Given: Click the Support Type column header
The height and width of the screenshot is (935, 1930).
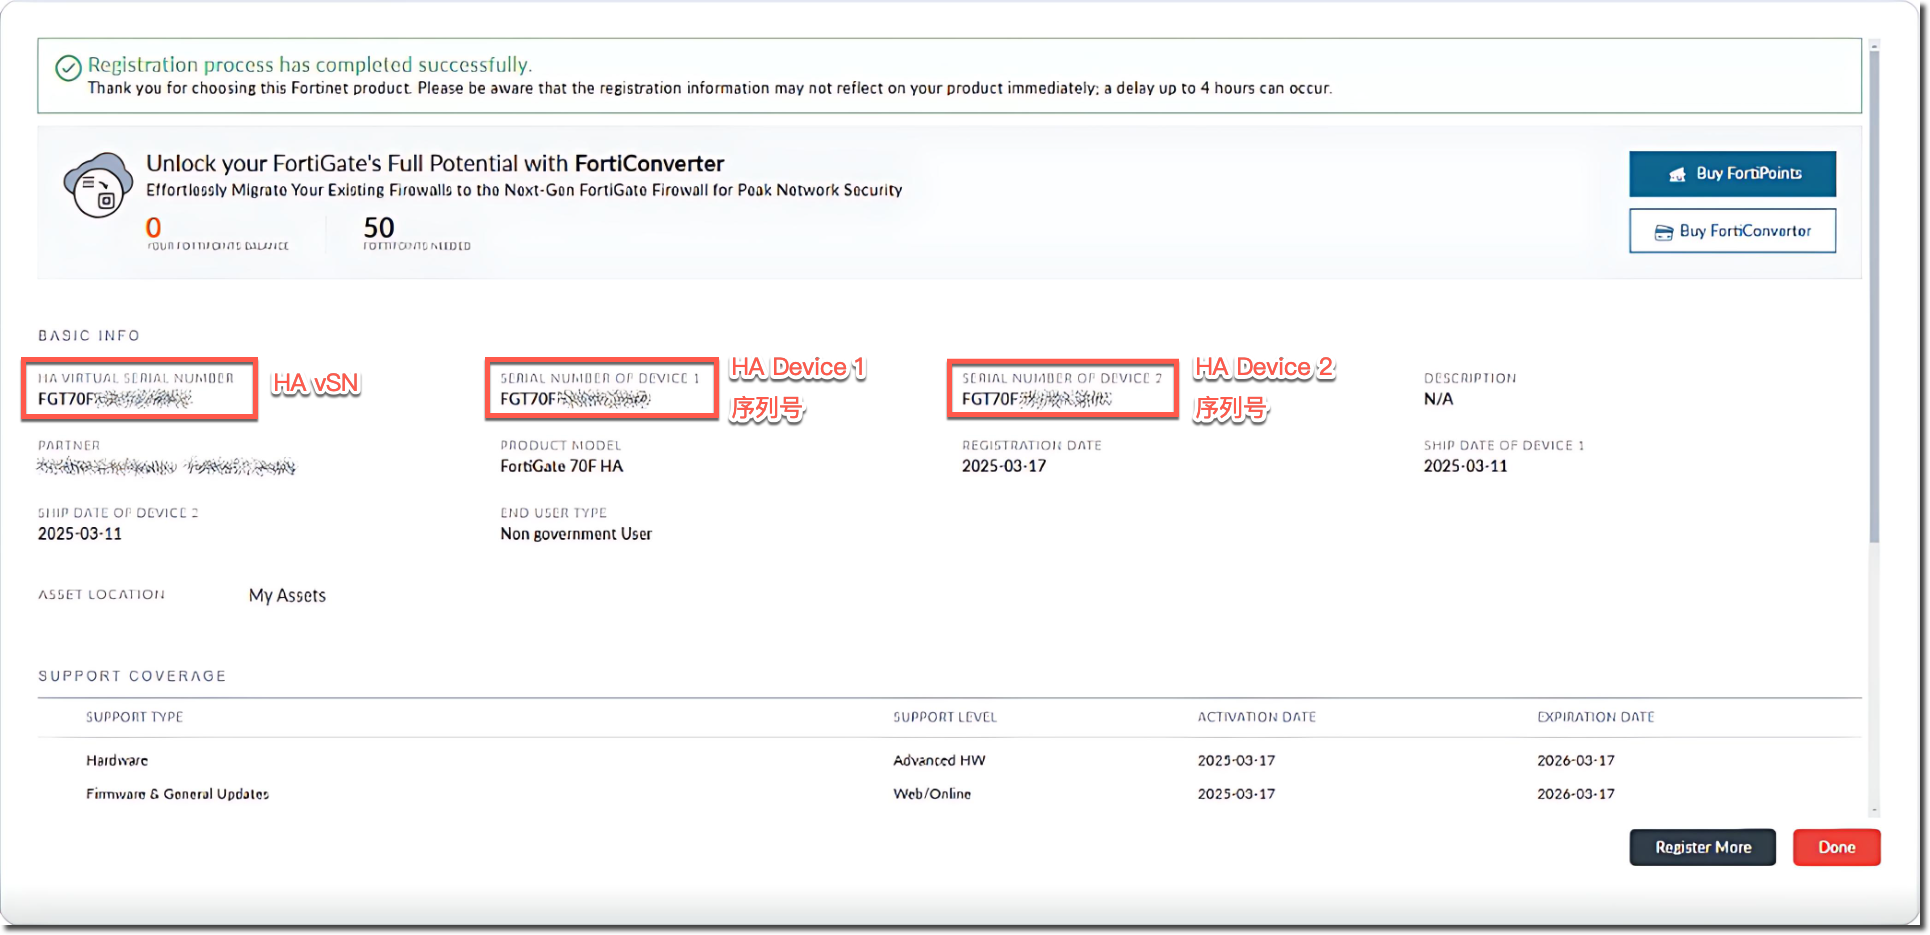Looking at the screenshot, I should click(134, 717).
